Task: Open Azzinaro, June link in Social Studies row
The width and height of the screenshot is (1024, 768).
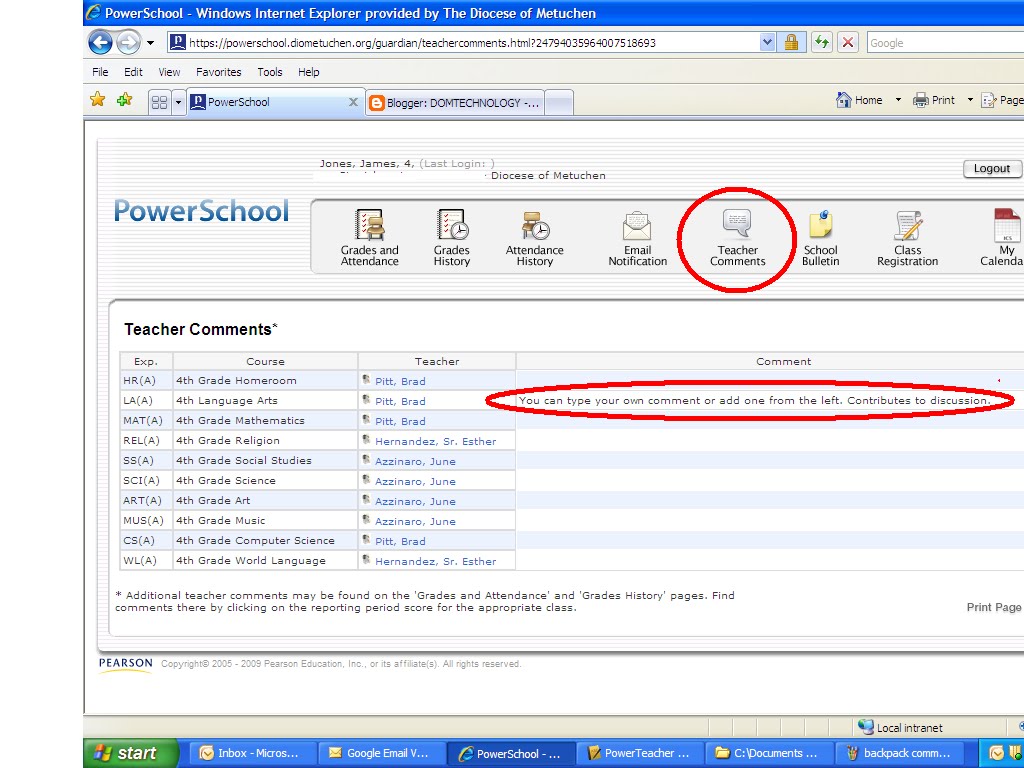Action: point(415,461)
